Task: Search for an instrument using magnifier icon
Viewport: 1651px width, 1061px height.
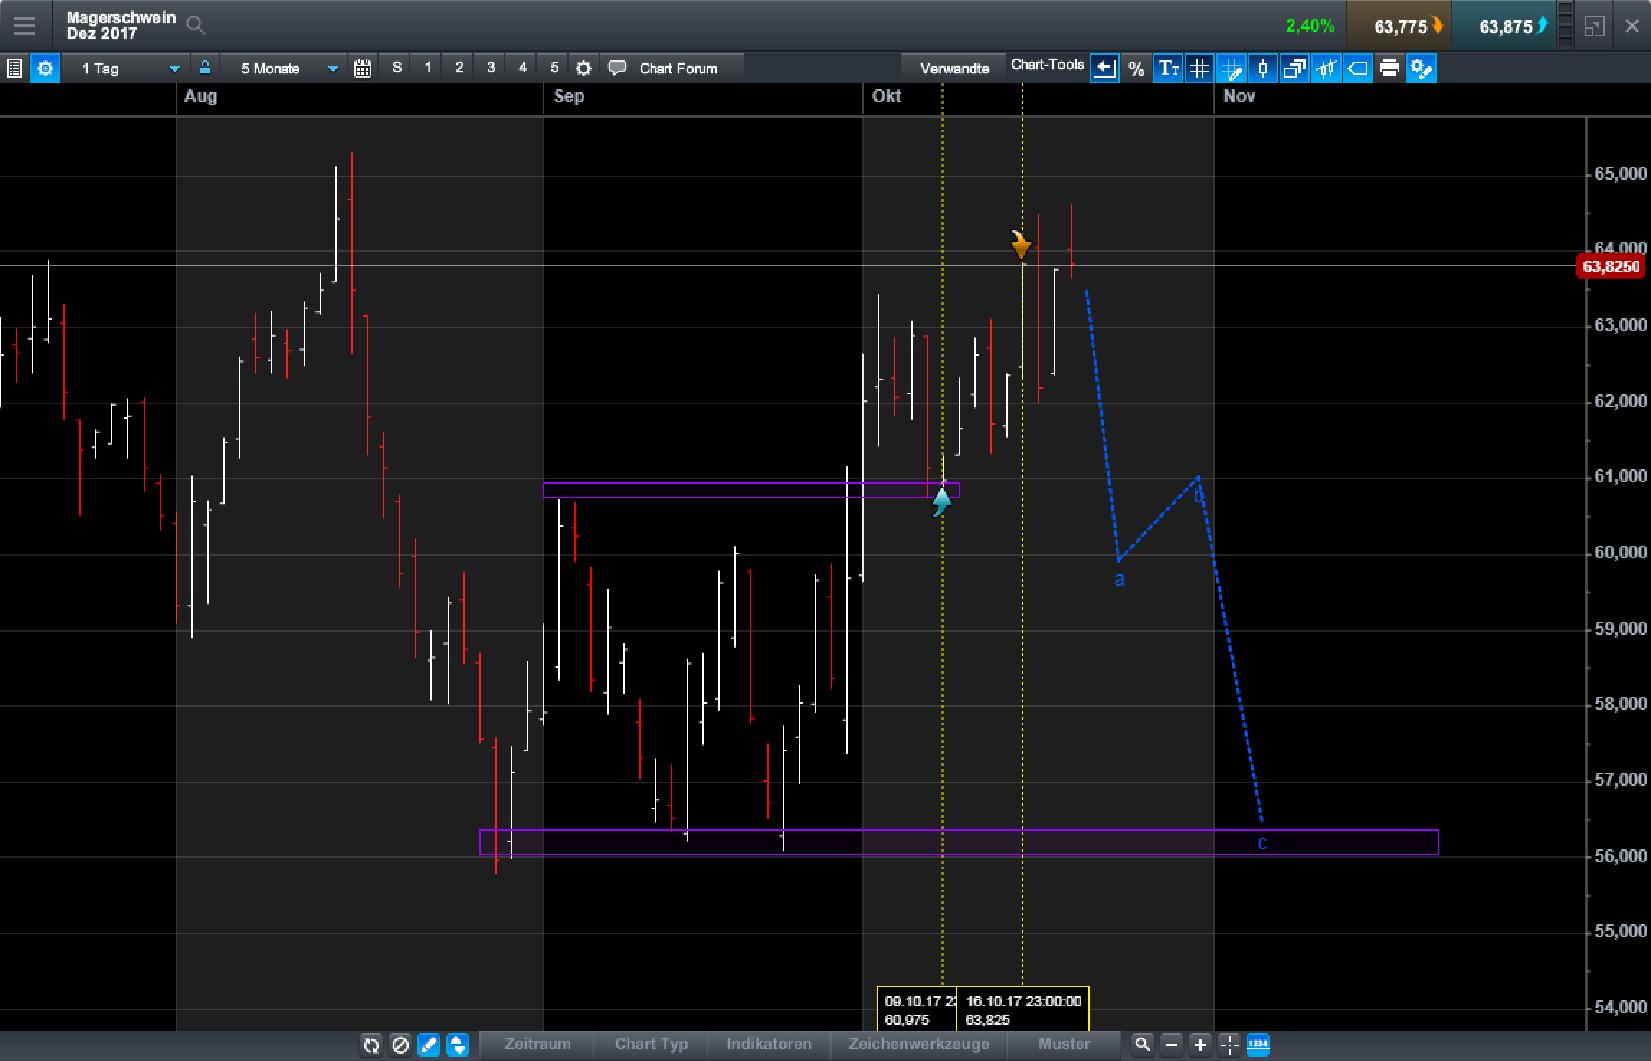Action: point(196,25)
